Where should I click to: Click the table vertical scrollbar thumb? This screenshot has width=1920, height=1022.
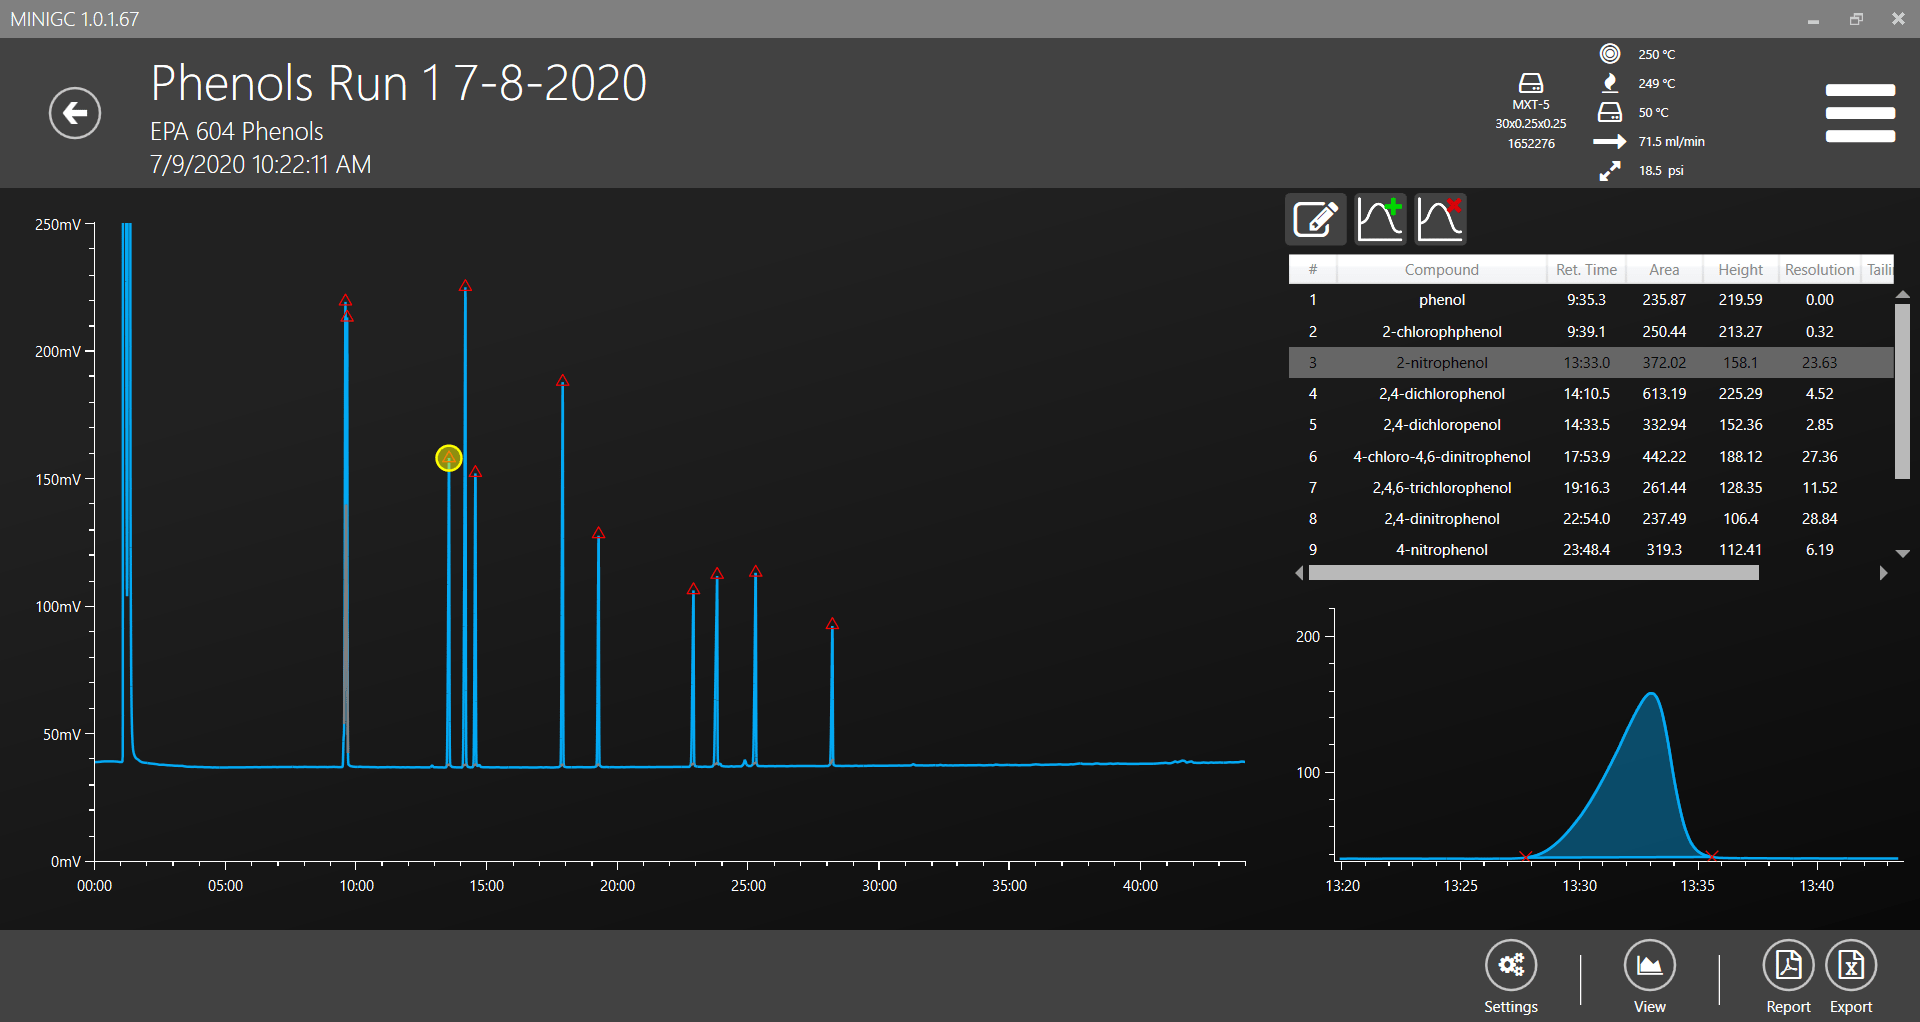[1902, 390]
